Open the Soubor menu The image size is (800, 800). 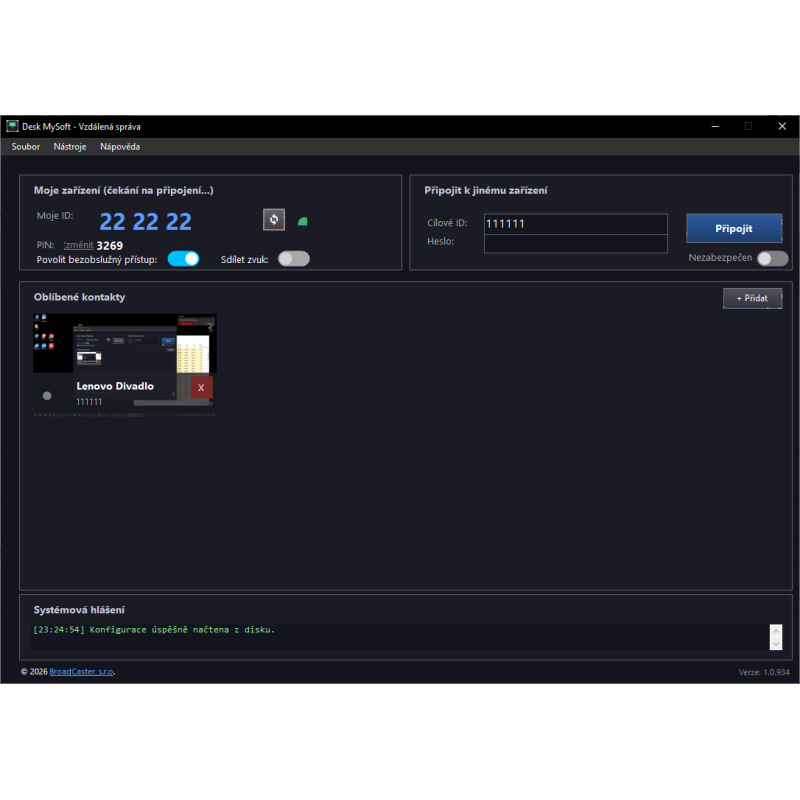tap(26, 146)
